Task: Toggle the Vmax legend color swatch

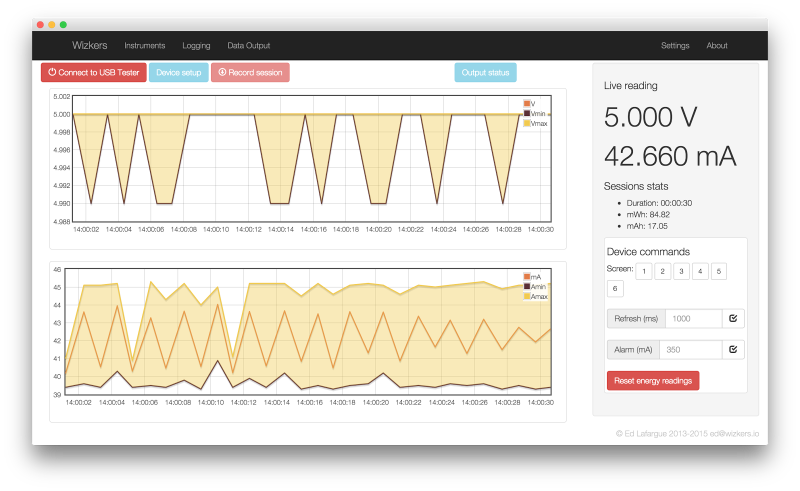Action: tap(527, 124)
